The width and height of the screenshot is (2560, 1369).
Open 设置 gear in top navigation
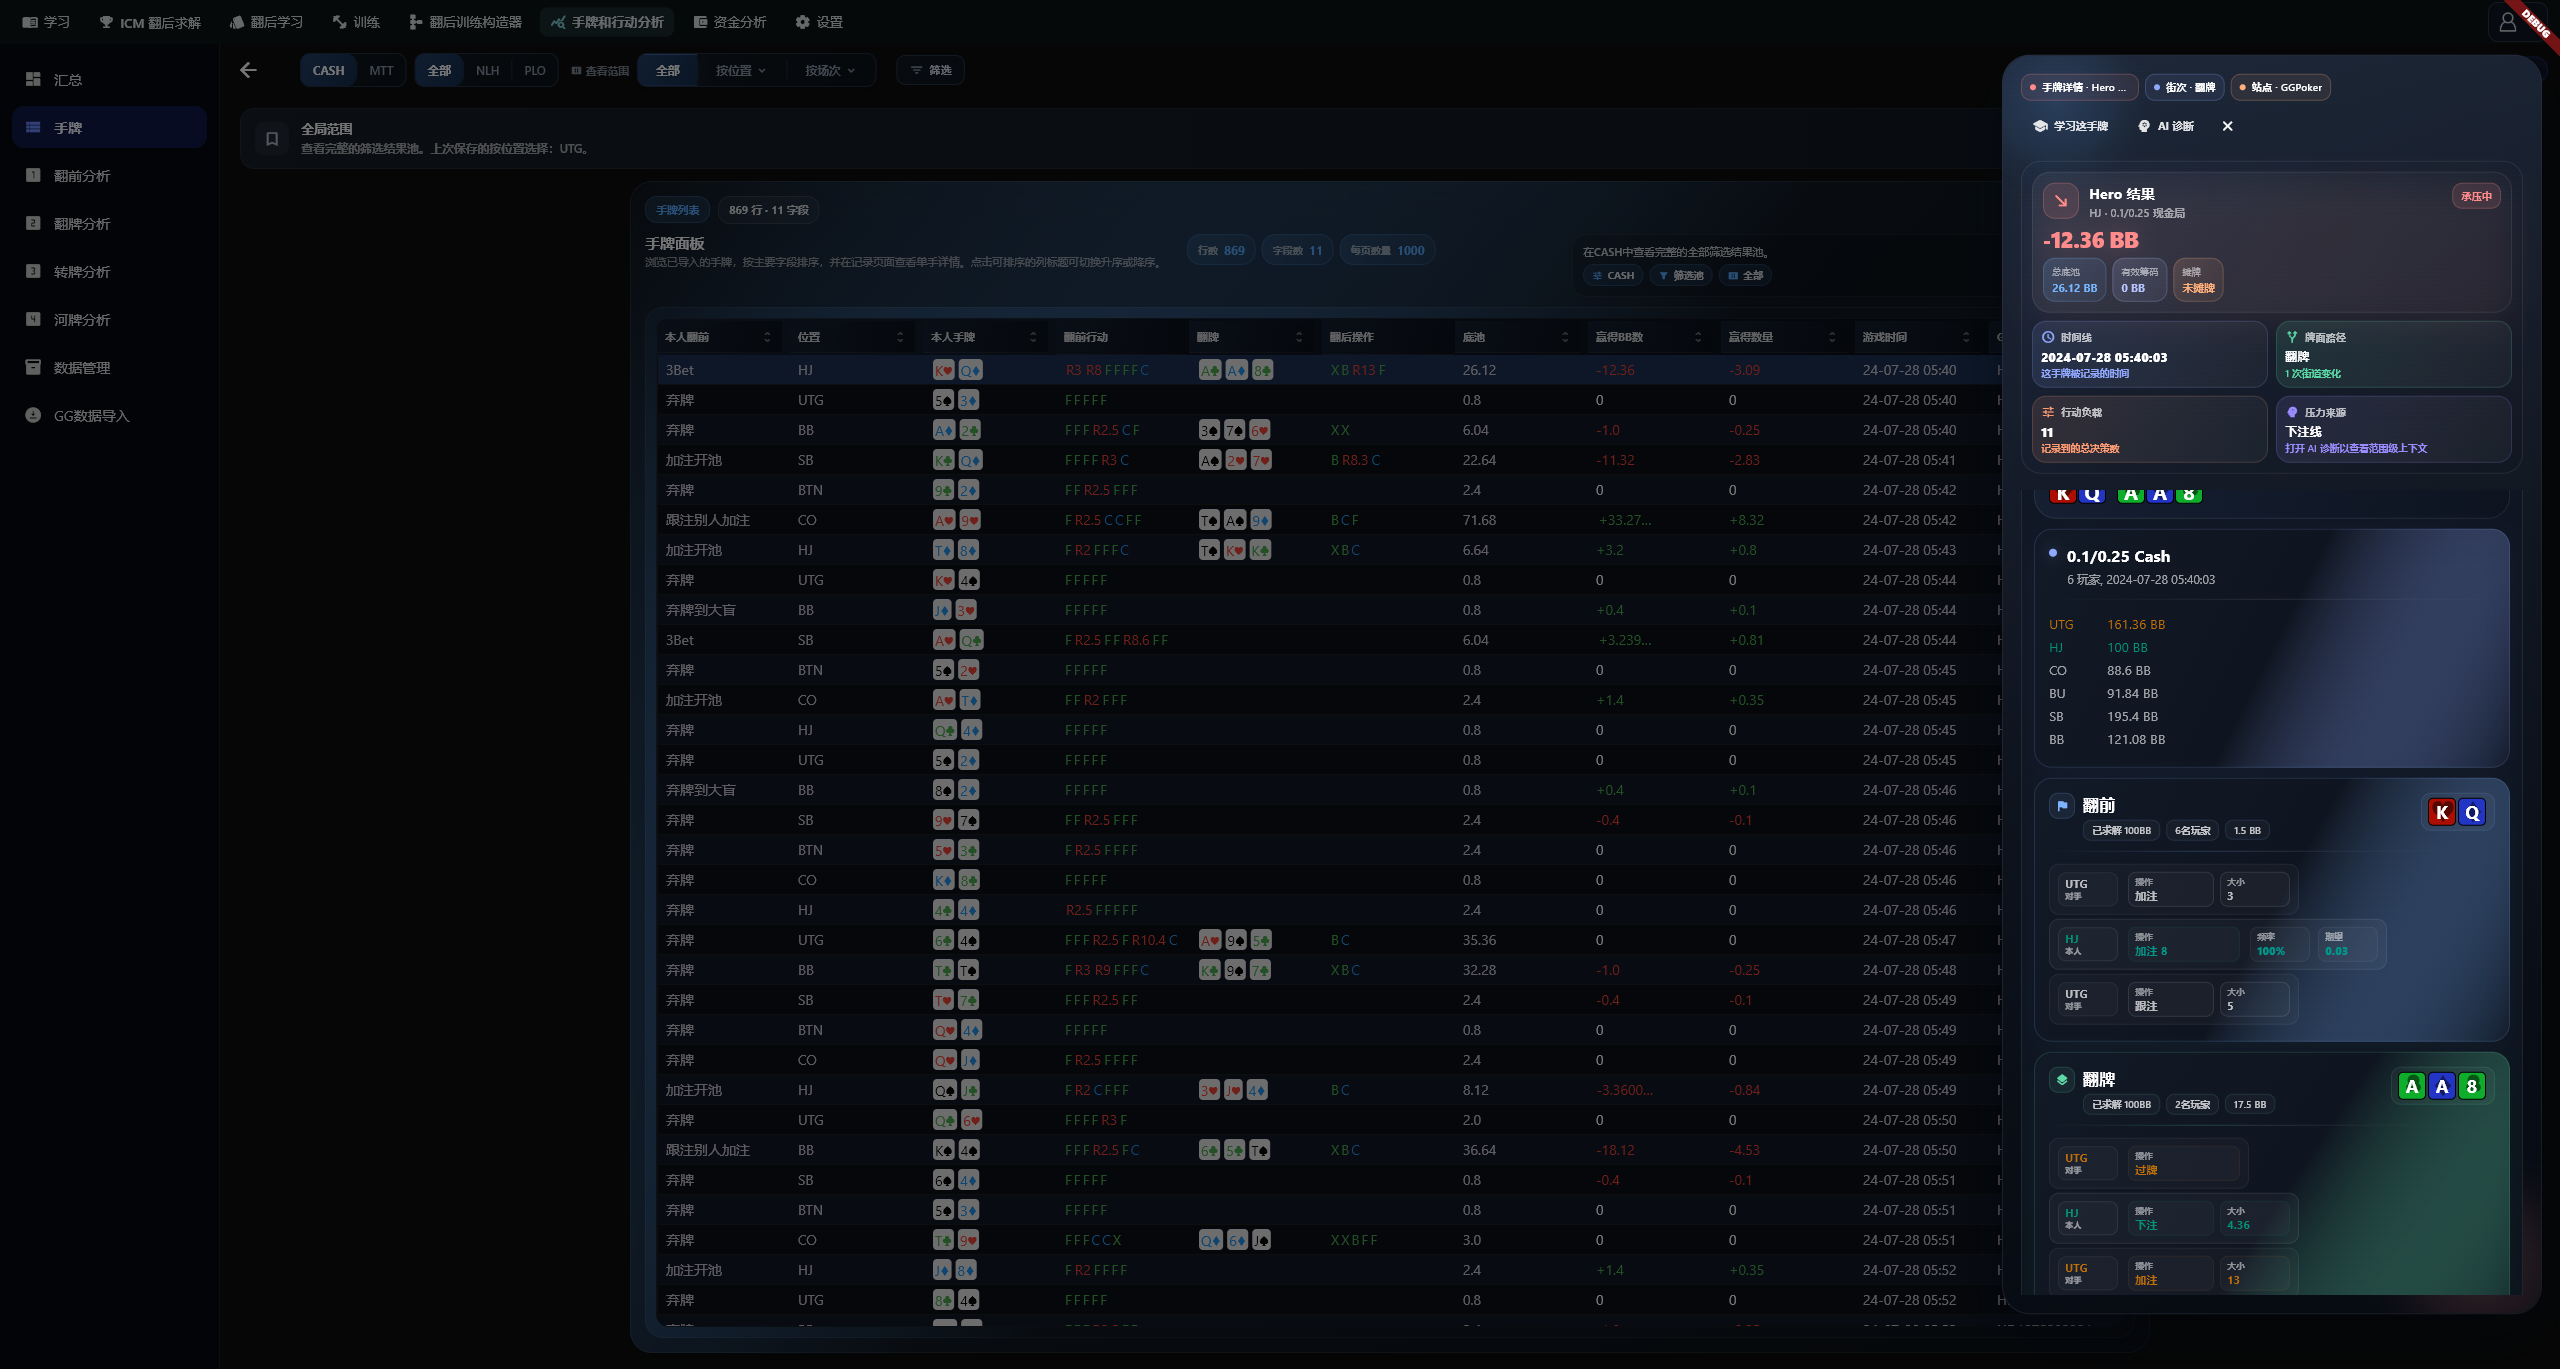819,22
